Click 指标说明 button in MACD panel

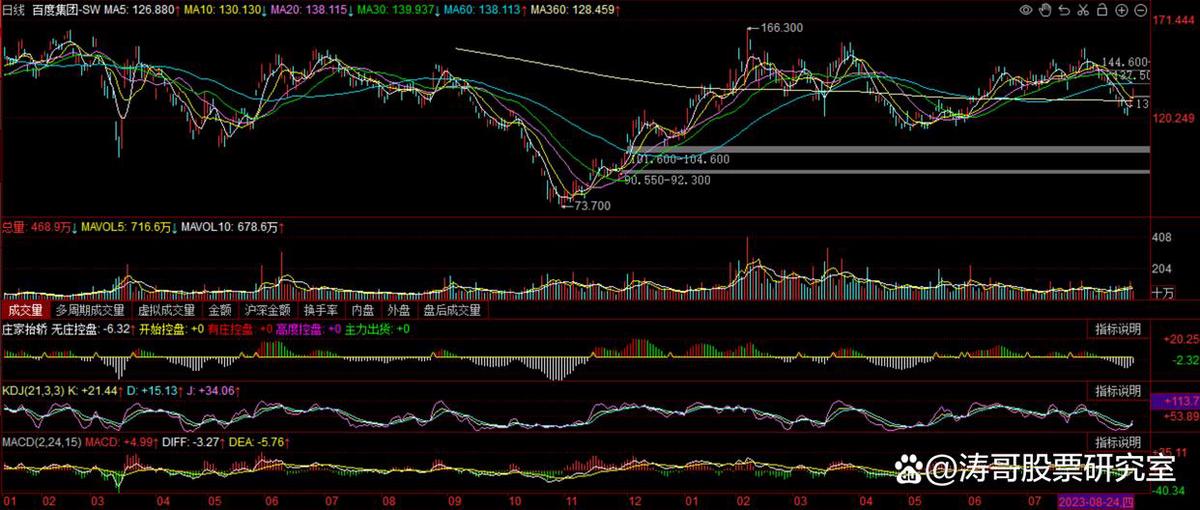point(1117,442)
